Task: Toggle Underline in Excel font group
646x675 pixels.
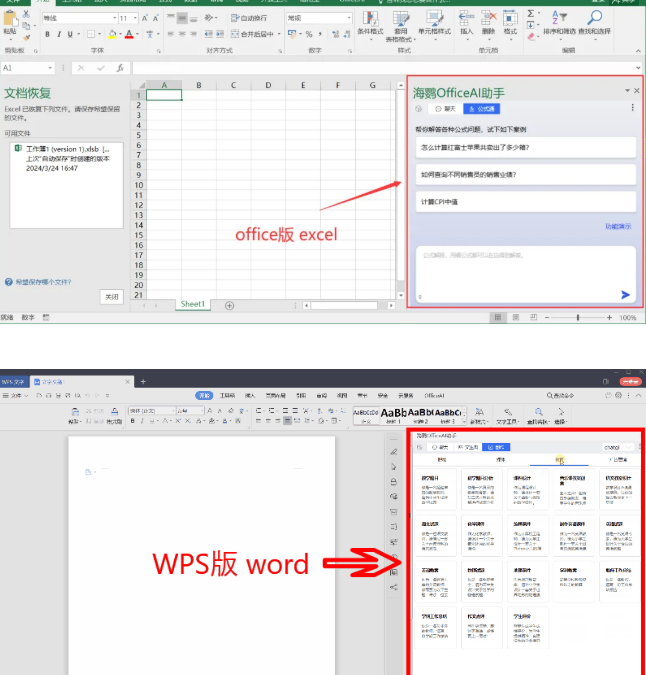Action: point(70,34)
